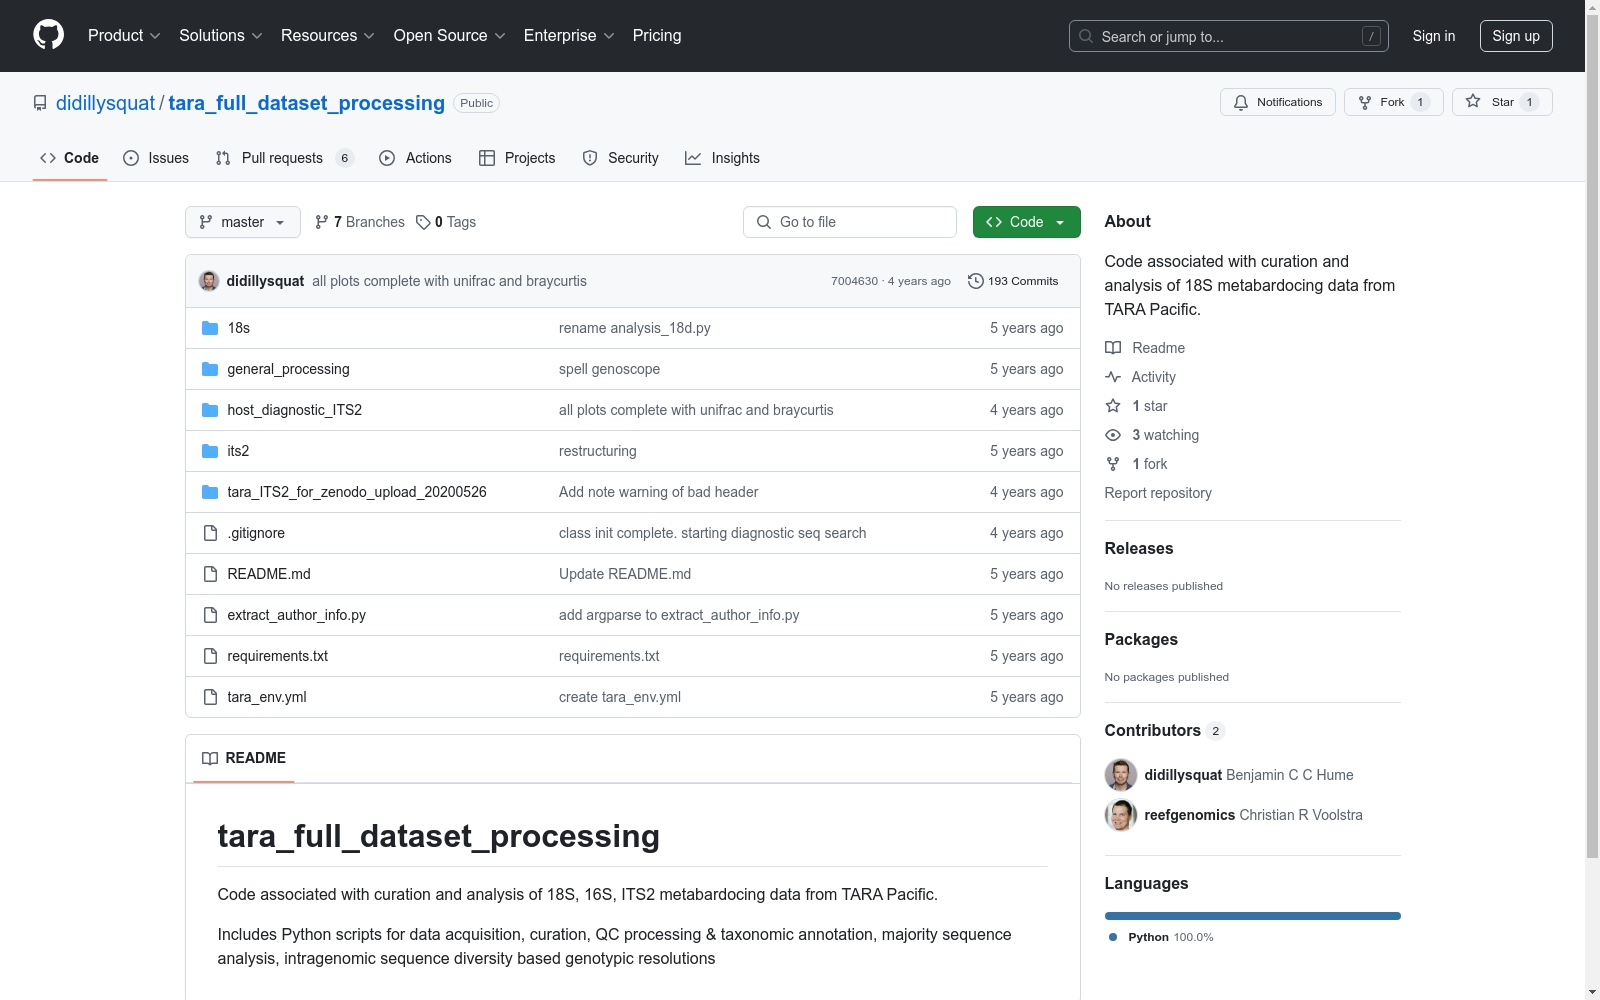Switch to the Issues tab
Image resolution: width=1600 pixels, height=1000 pixels.
[x=156, y=158]
